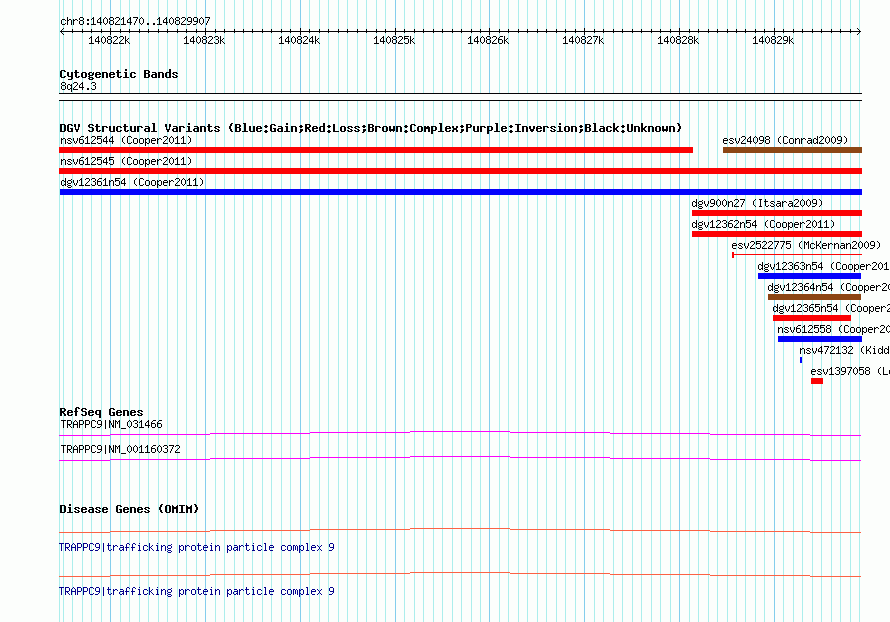Click the blue dgv12363n54 gain bar
890x622 pixels.
[x=809, y=276]
